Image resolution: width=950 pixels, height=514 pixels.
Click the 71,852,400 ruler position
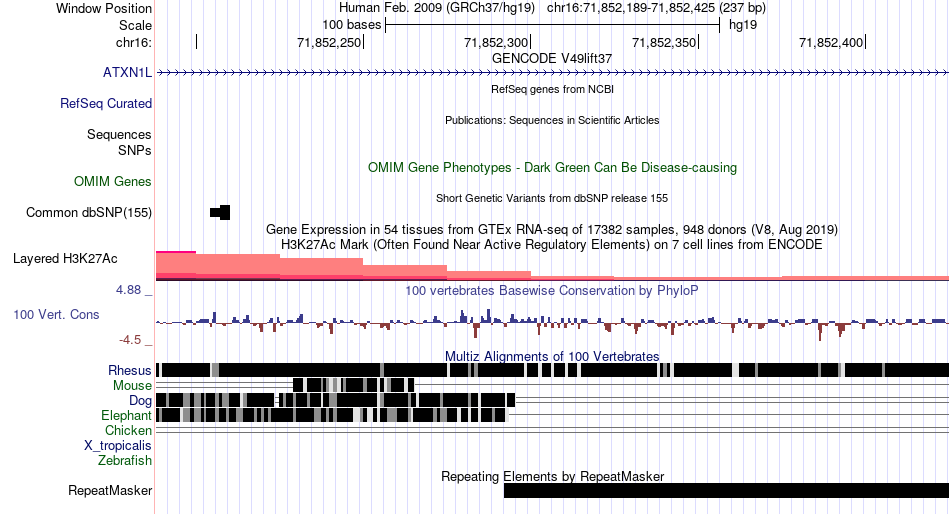[x=831, y=43]
